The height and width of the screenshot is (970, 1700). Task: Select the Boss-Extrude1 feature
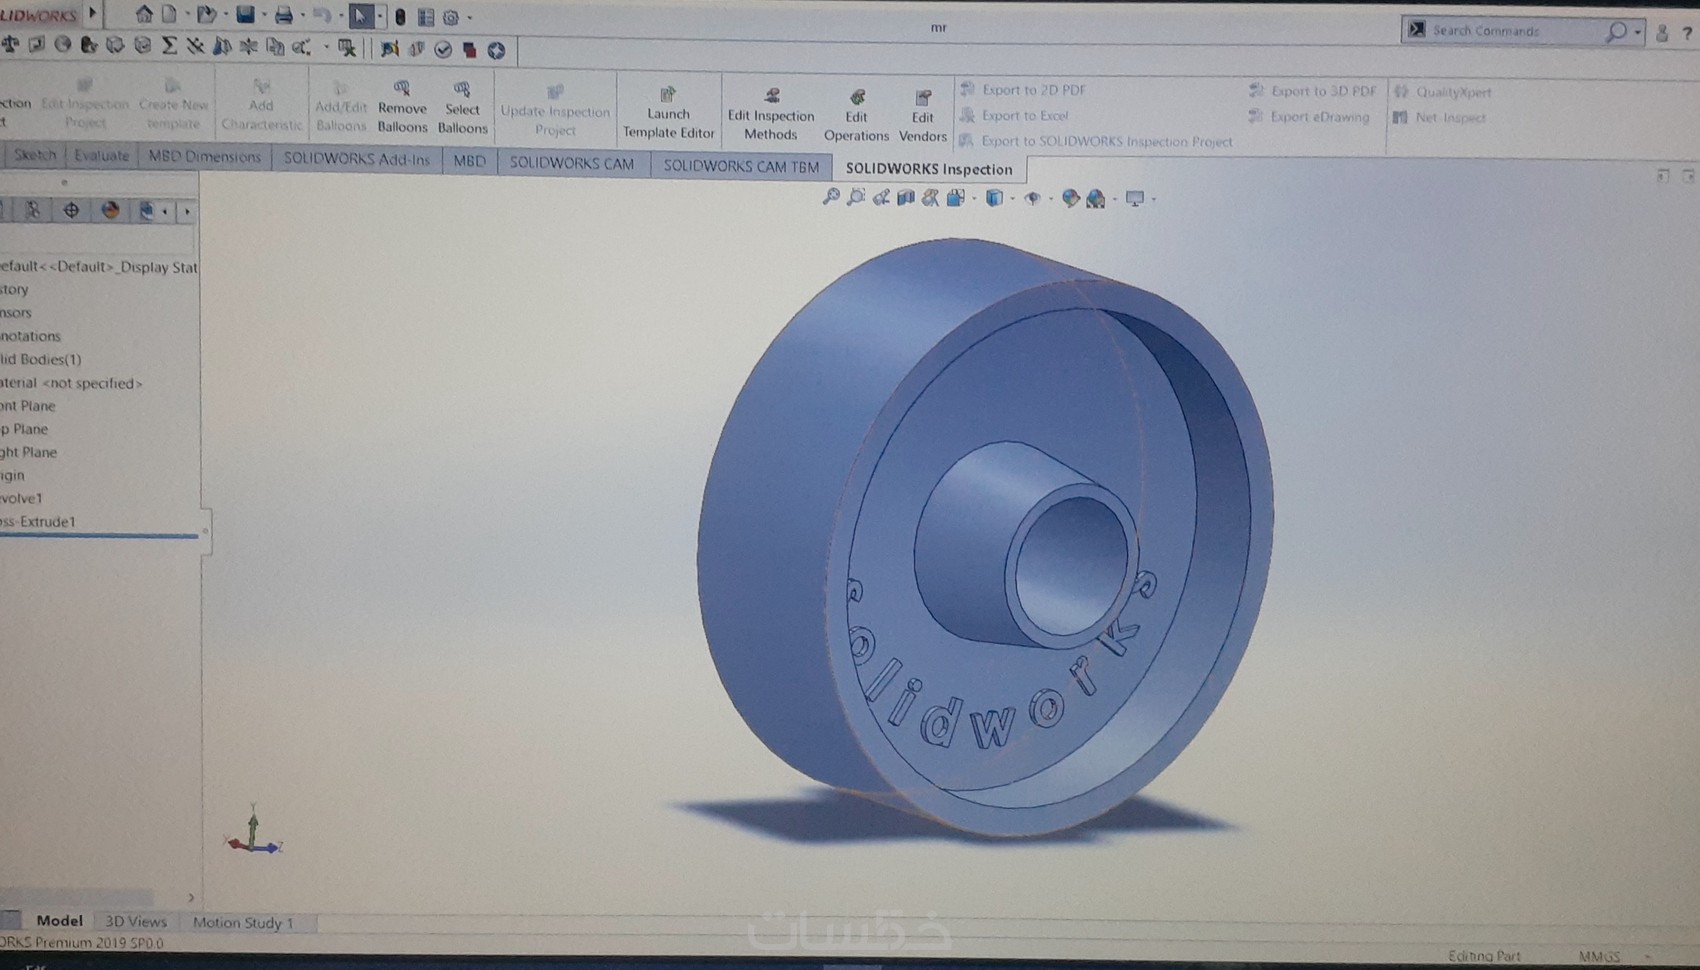(x=38, y=521)
